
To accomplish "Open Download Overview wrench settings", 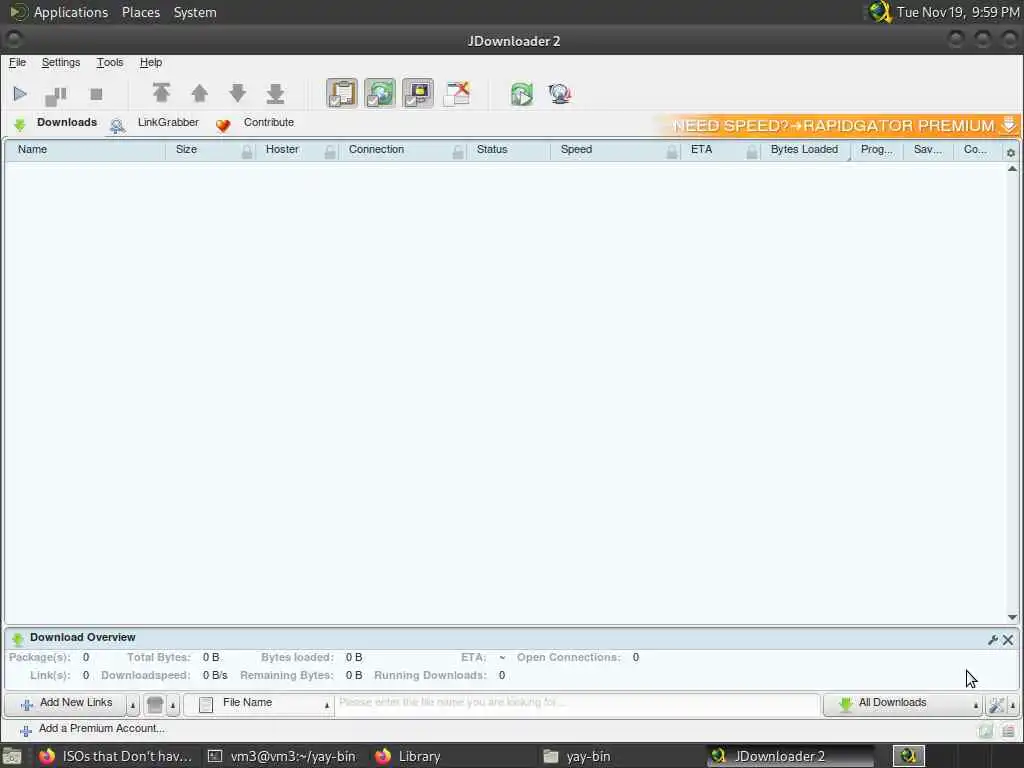I will point(993,640).
